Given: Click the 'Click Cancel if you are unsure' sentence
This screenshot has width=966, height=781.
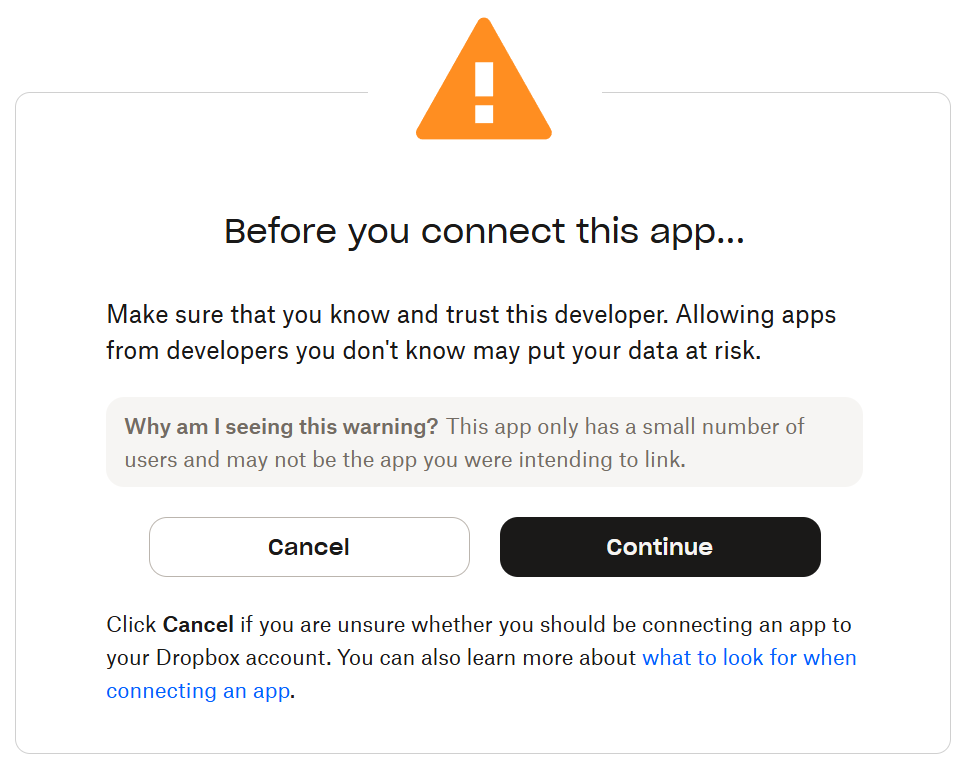Looking at the screenshot, I should 479,625.
